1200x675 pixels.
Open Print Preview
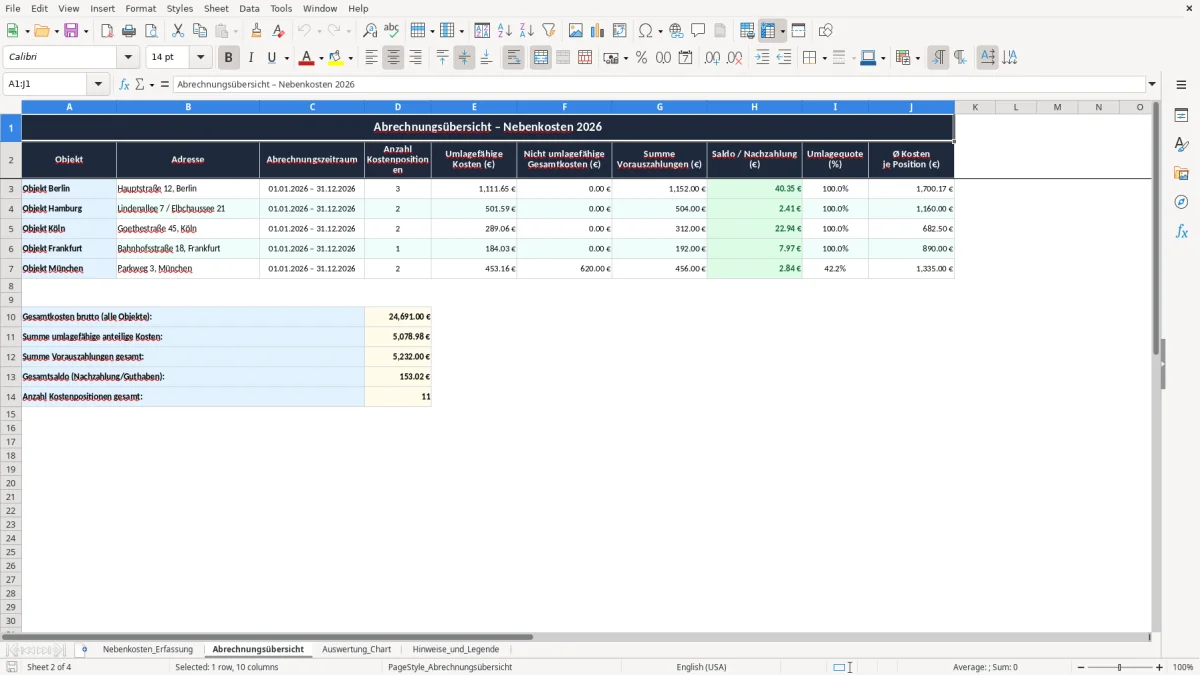[151, 31]
